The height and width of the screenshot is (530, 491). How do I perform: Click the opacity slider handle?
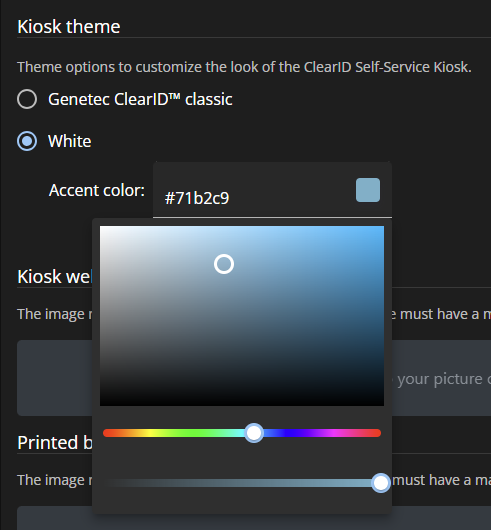coord(381,483)
